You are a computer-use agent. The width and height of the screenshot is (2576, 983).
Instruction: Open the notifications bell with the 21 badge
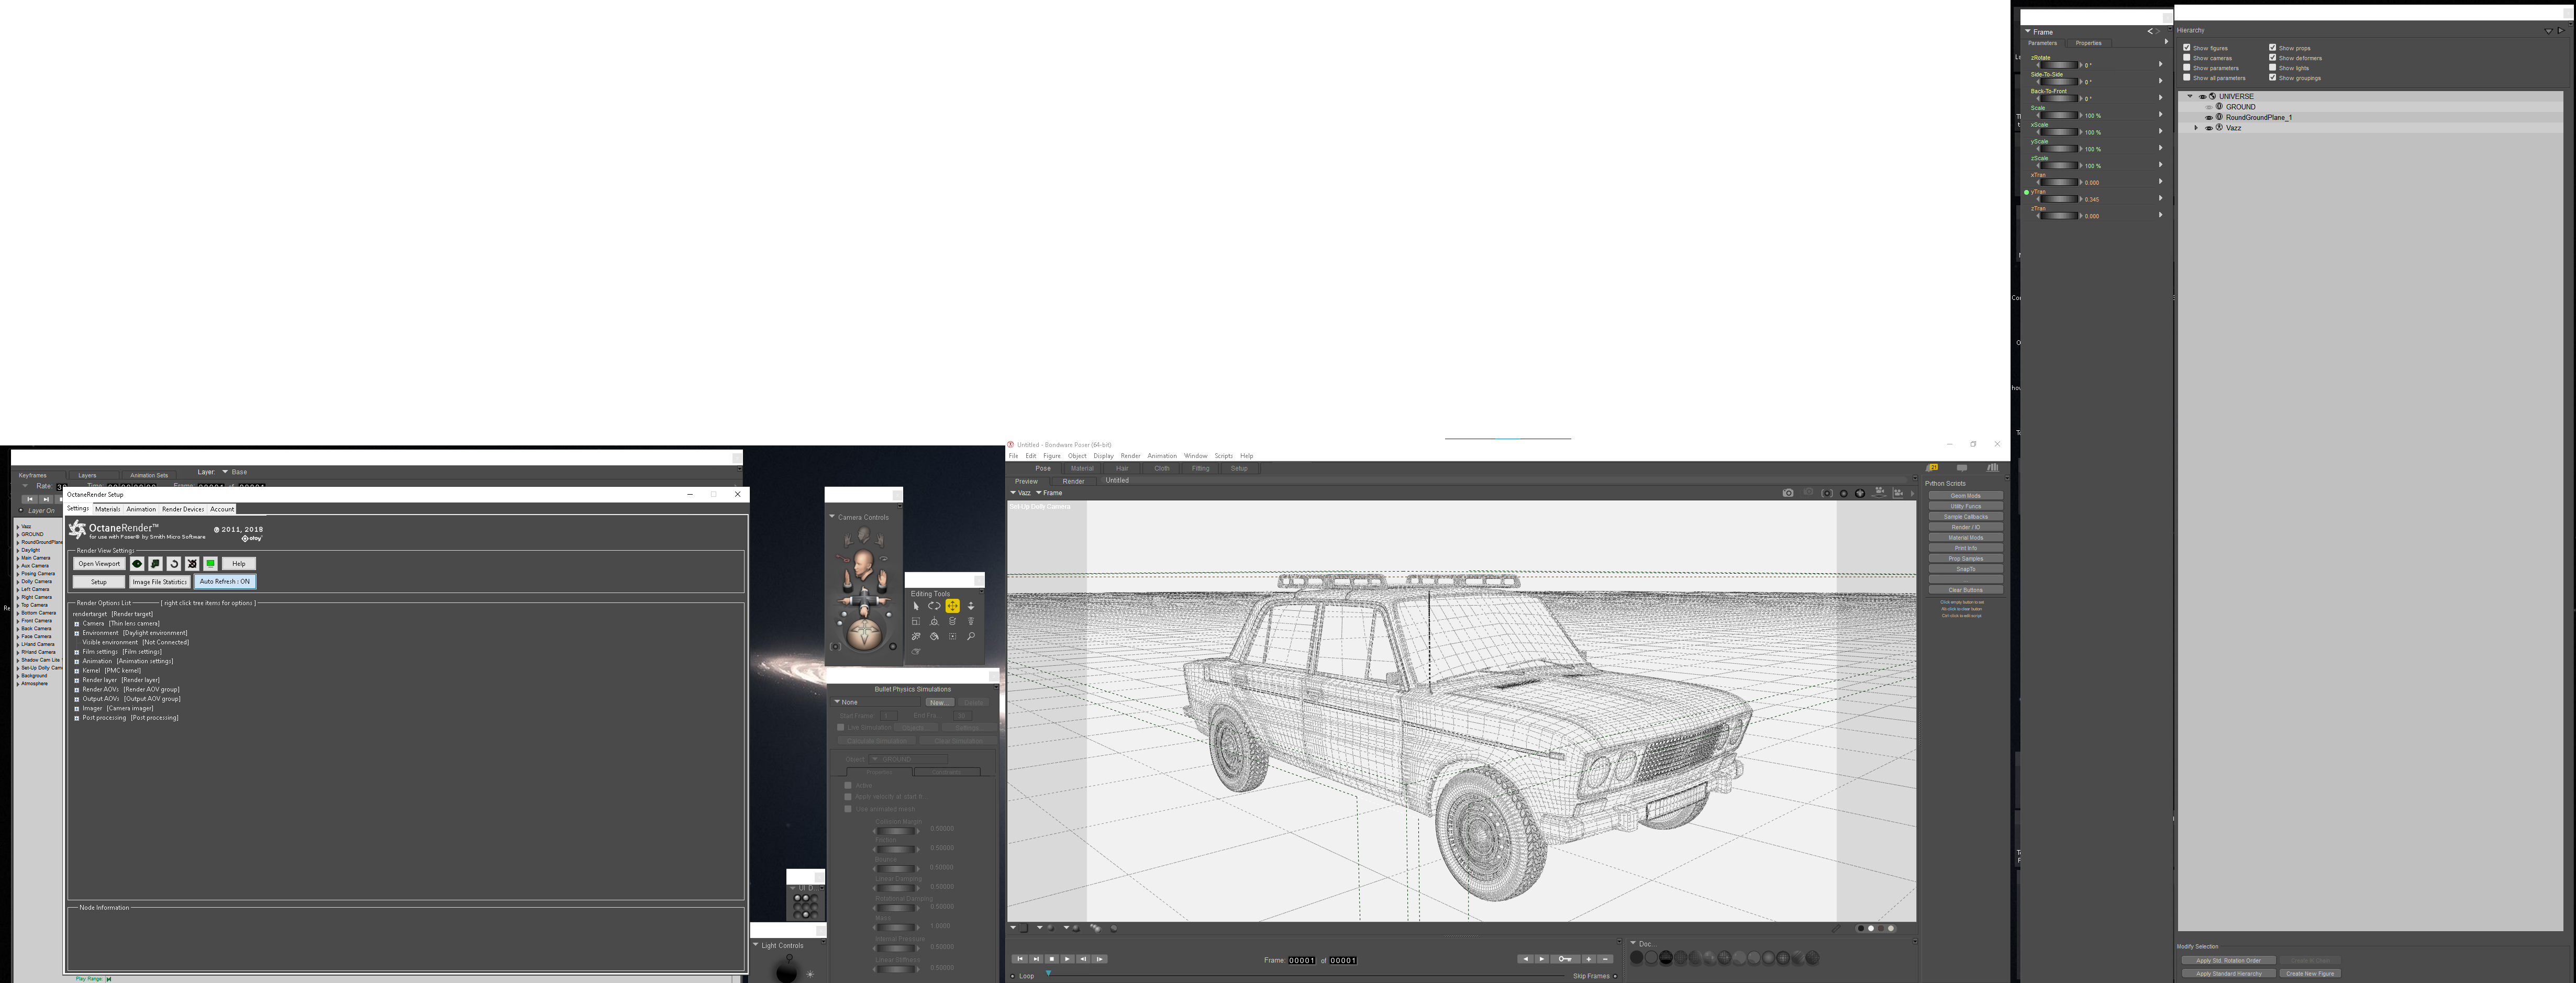coord(1932,468)
